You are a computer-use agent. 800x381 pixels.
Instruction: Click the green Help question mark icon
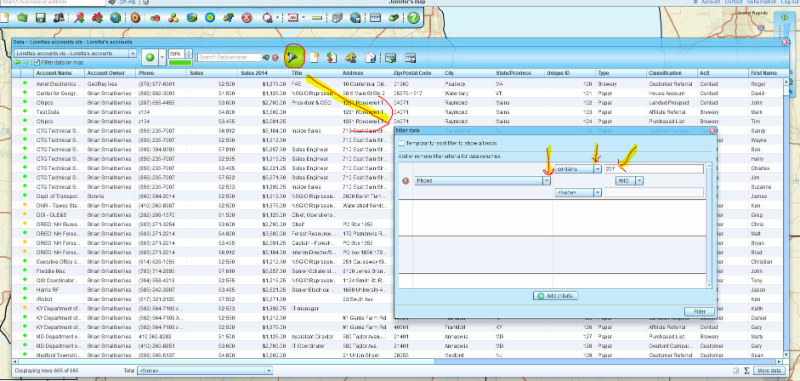coord(413,18)
